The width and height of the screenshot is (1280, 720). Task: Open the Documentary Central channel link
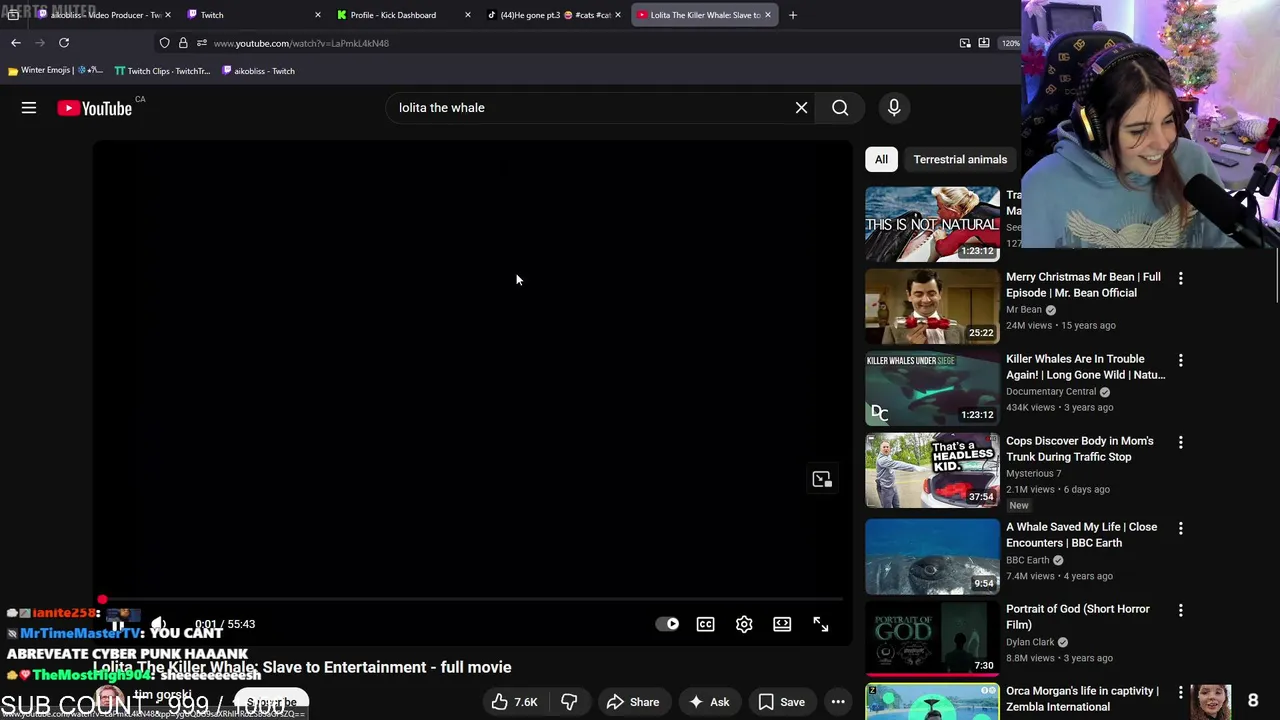pyautogui.click(x=1051, y=392)
